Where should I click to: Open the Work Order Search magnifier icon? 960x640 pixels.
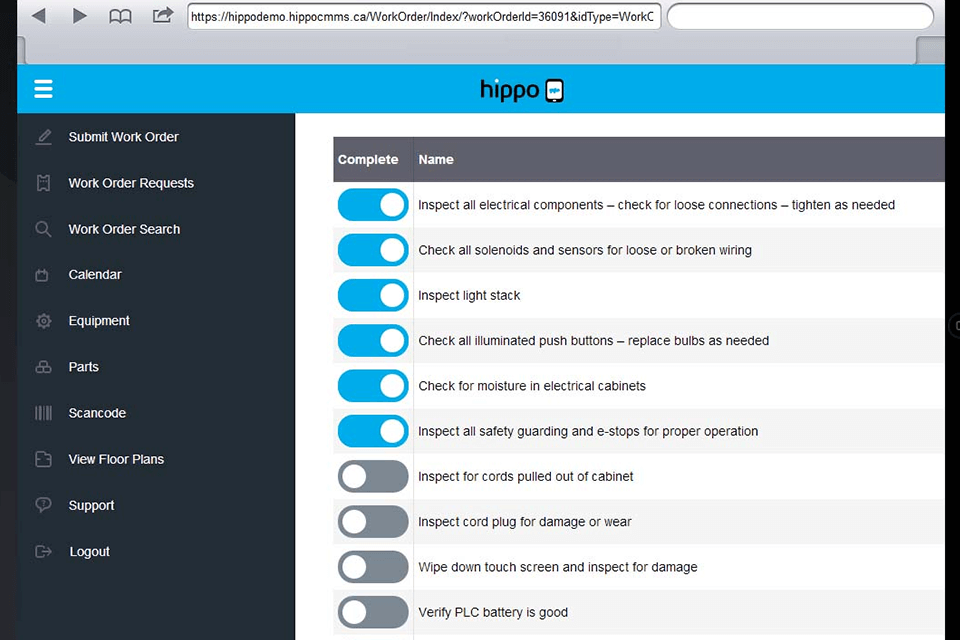tap(43, 228)
